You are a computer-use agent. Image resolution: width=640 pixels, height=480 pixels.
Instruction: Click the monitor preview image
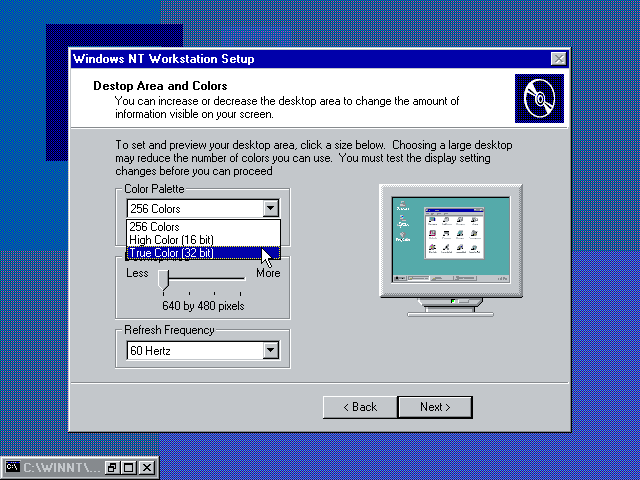point(451,250)
